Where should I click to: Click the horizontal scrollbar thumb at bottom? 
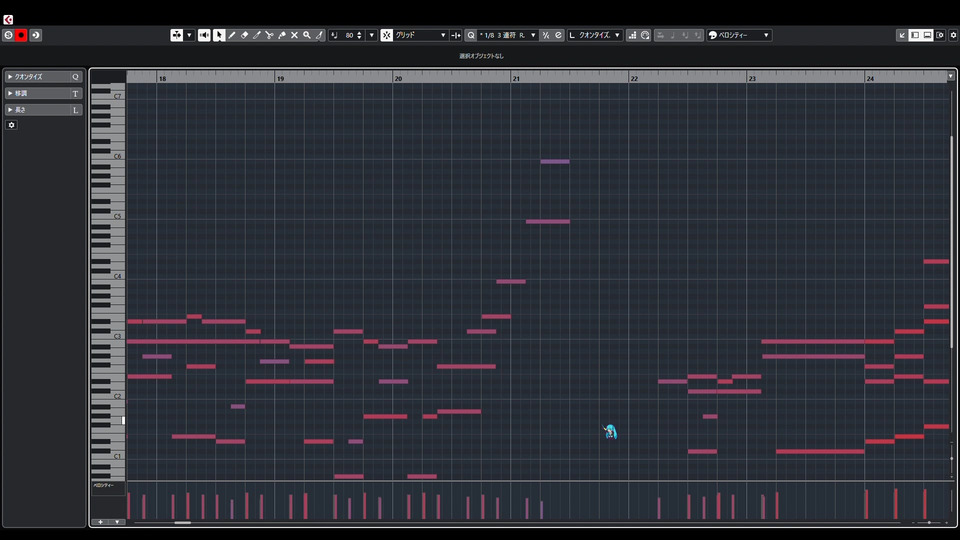click(182, 523)
